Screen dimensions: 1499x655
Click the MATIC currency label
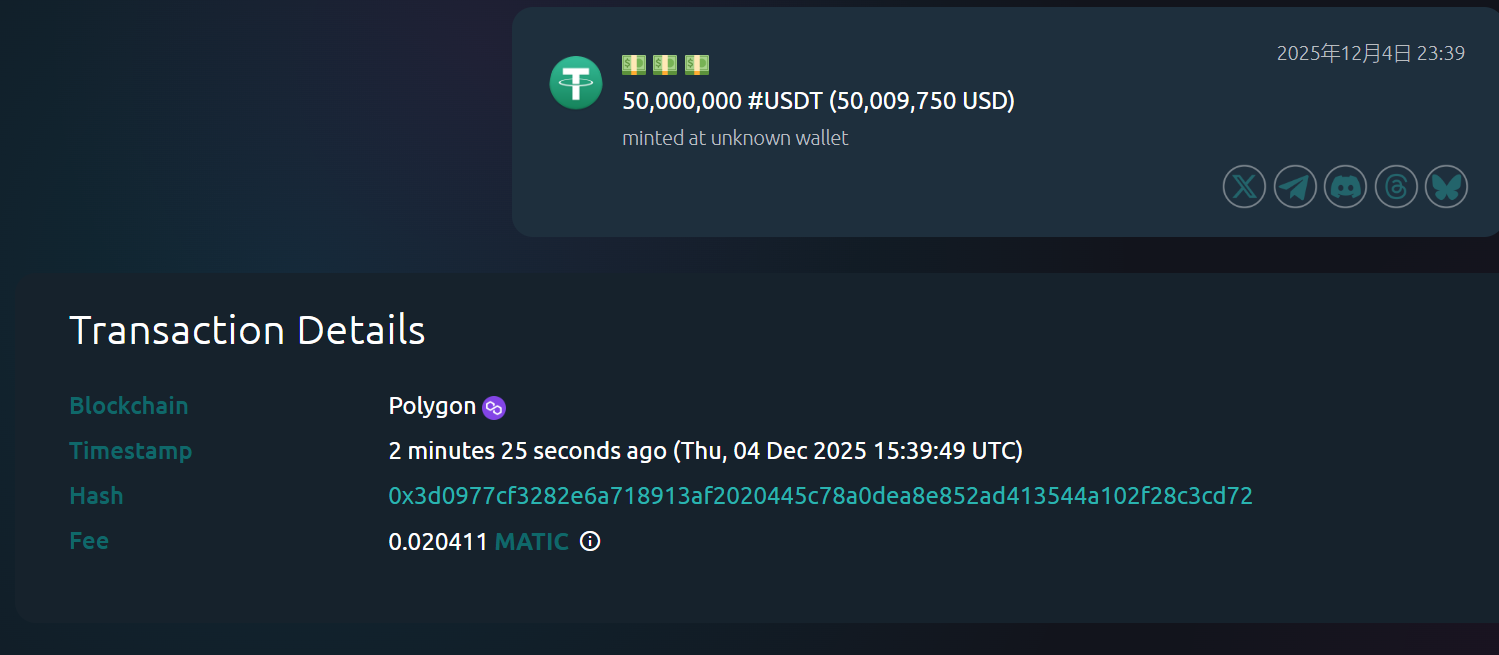point(531,542)
